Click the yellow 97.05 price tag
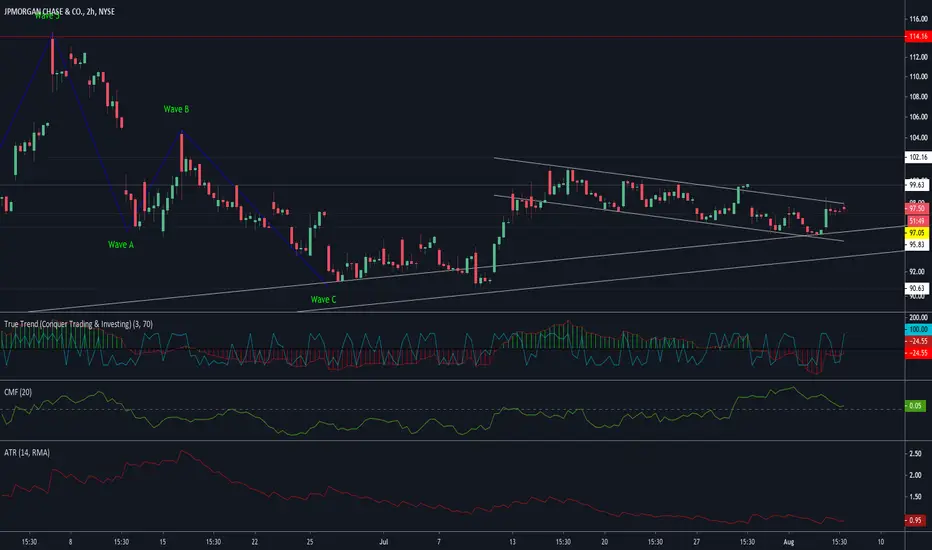 coord(917,232)
